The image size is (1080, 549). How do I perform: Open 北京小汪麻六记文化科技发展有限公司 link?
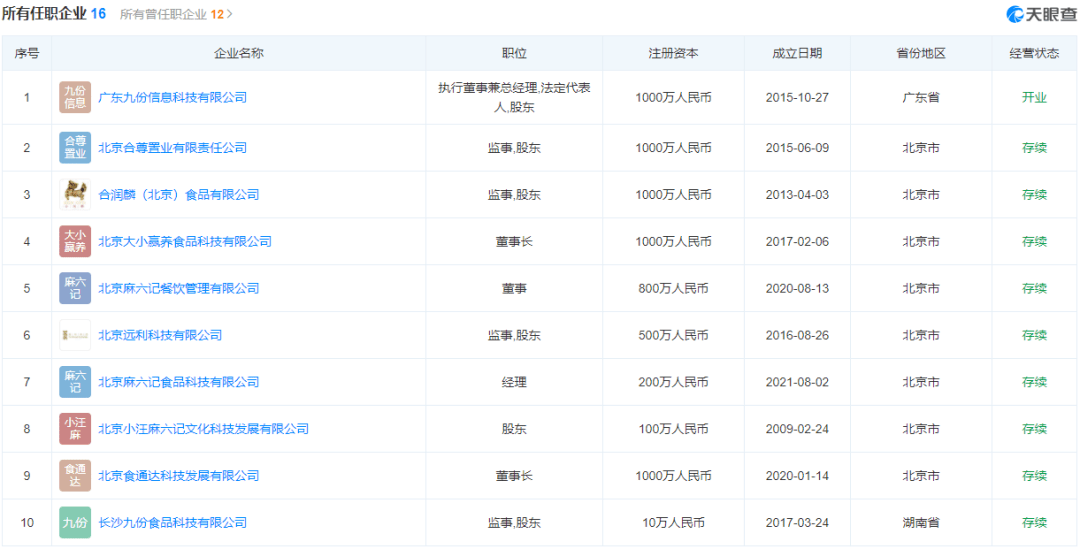(x=203, y=429)
